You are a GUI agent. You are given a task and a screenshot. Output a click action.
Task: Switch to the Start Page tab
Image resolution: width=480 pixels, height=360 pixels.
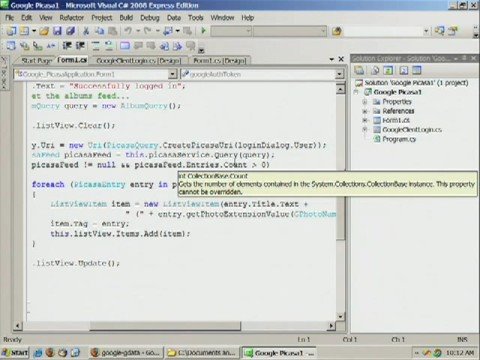point(36,61)
